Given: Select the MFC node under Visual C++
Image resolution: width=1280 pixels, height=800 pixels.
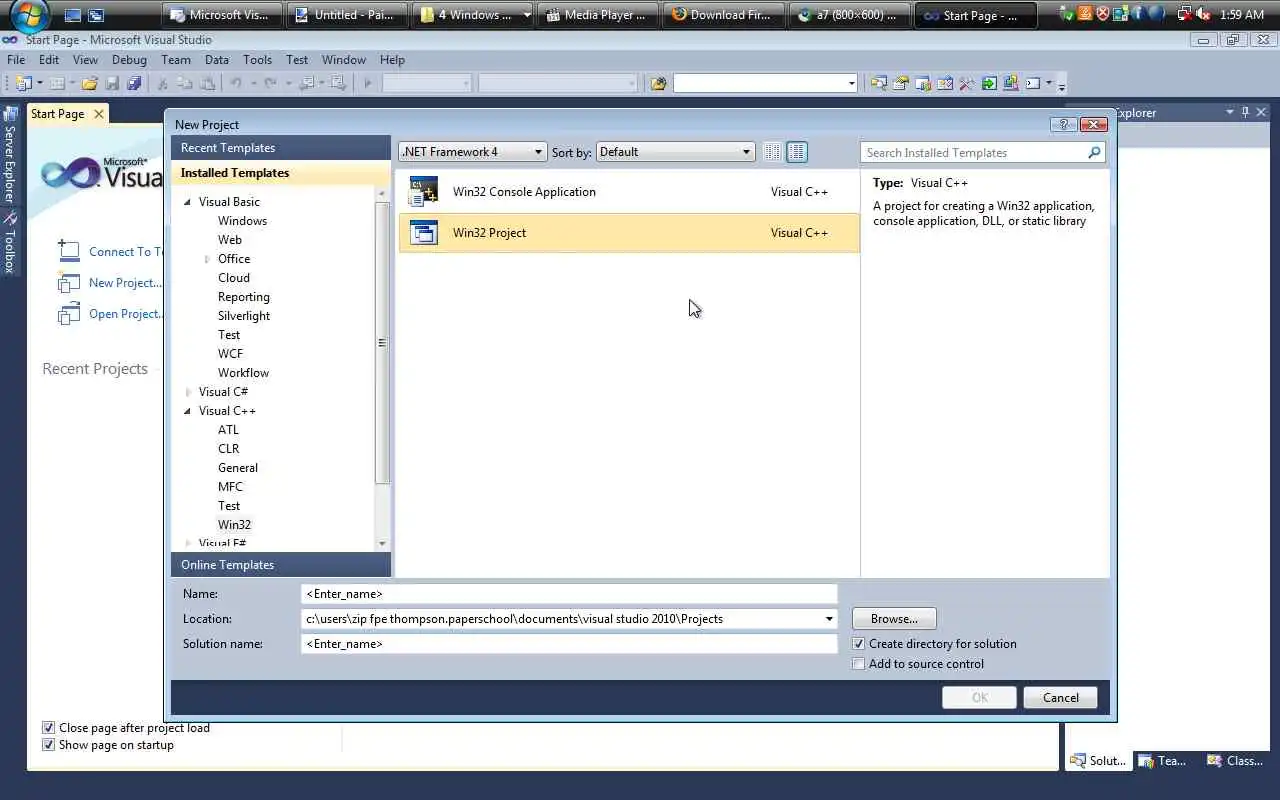Looking at the screenshot, I should [230, 487].
